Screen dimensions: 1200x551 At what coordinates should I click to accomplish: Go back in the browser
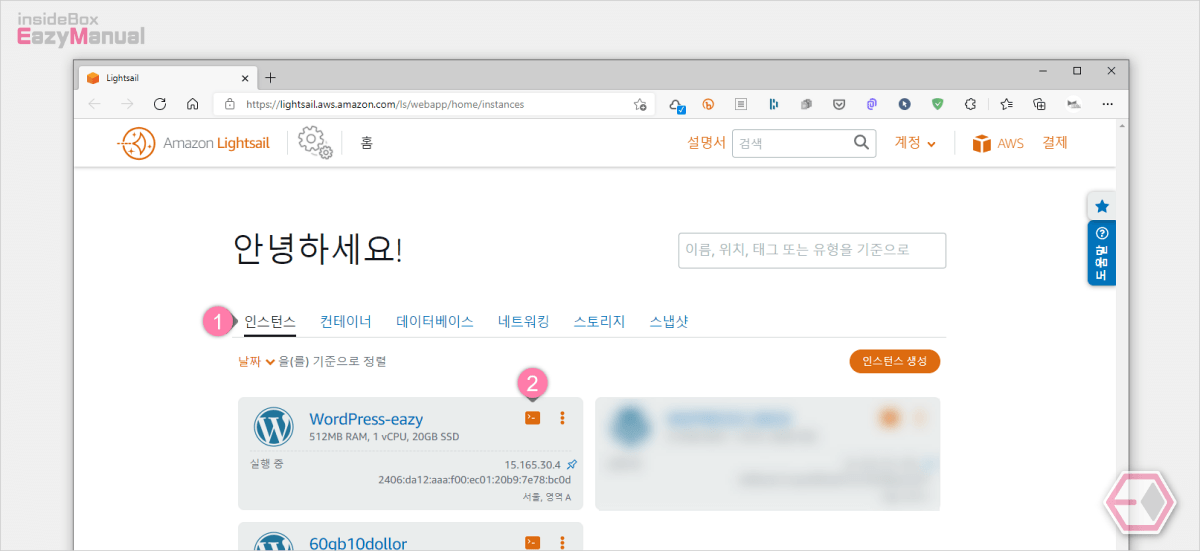point(94,104)
